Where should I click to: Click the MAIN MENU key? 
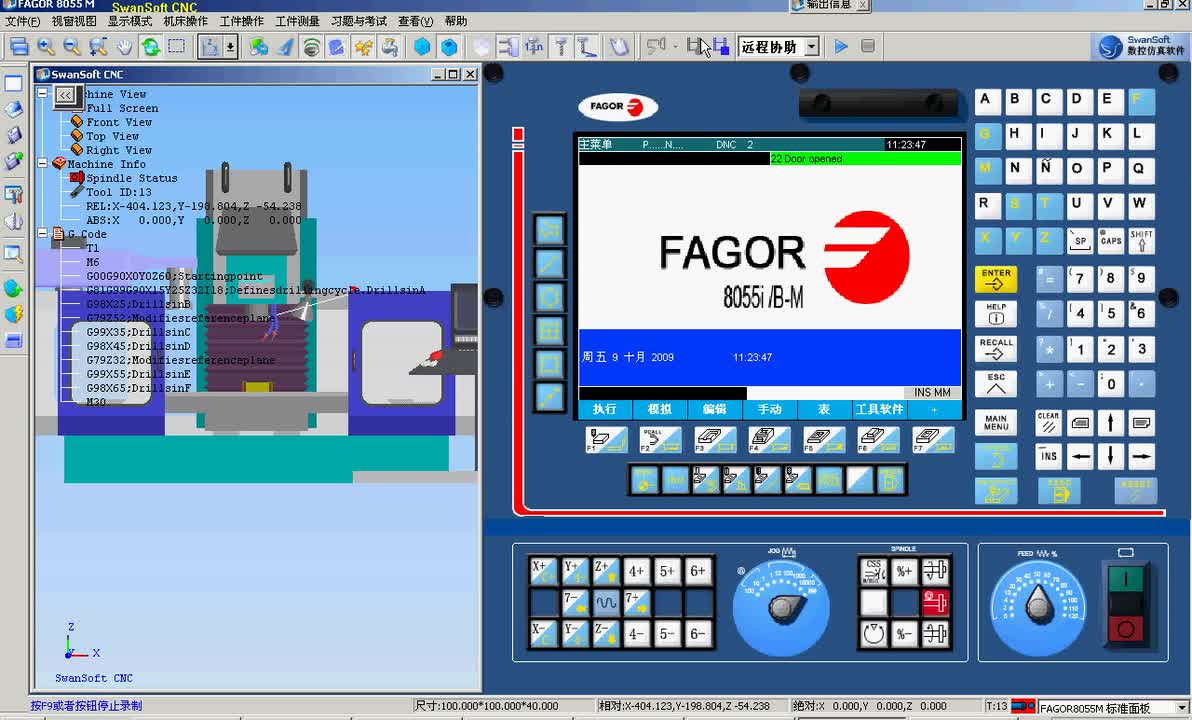coord(996,422)
